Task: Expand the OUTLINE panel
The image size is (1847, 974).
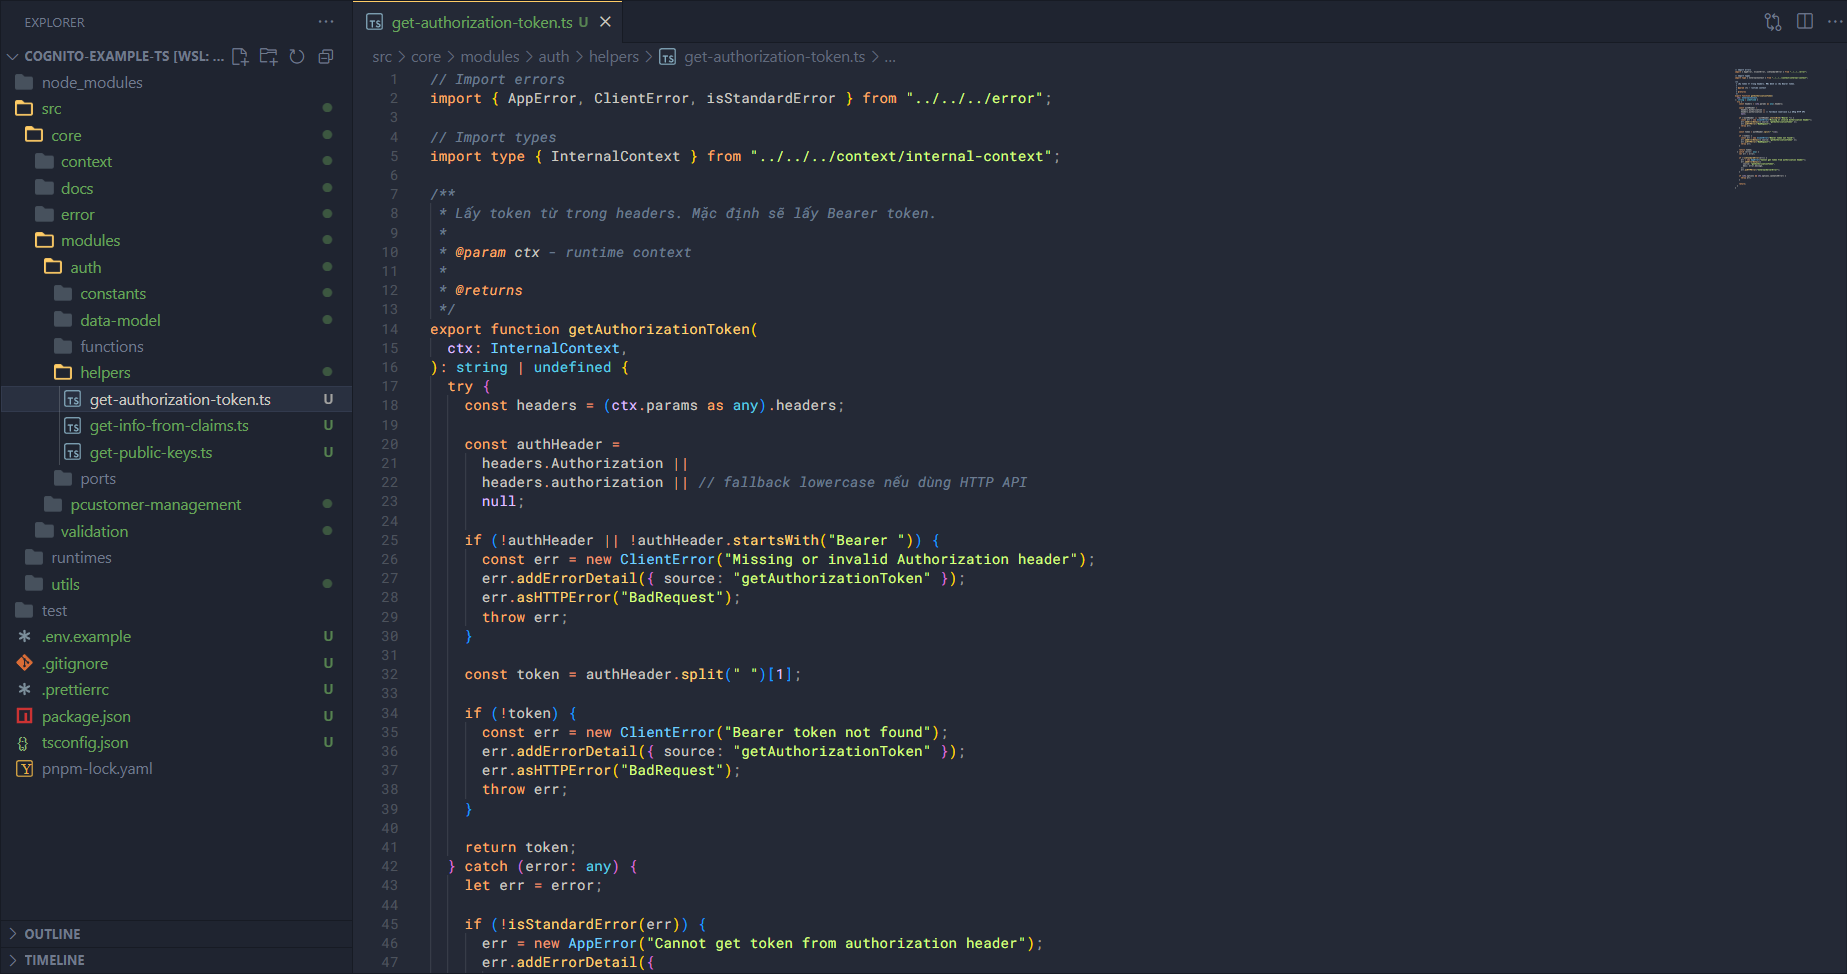Action: pyautogui.click(x=52, y=934)
